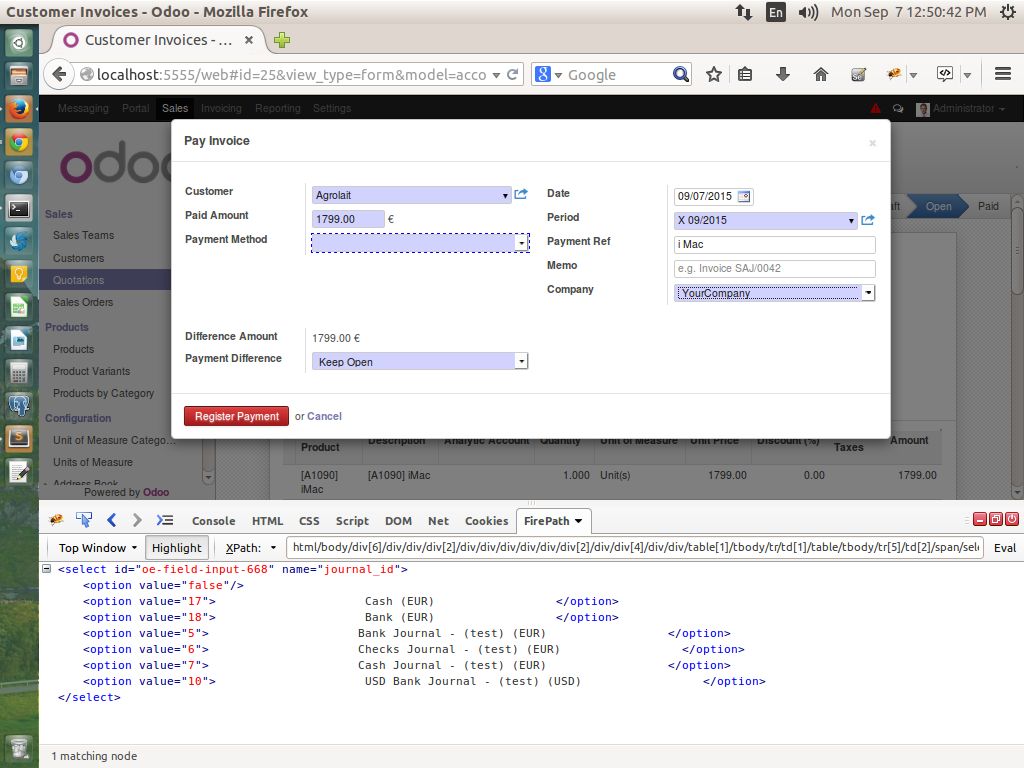Click the Google search magnifier icon
Image resolution: width=1024 pixels, height=768 pixels.
(680, 74)
